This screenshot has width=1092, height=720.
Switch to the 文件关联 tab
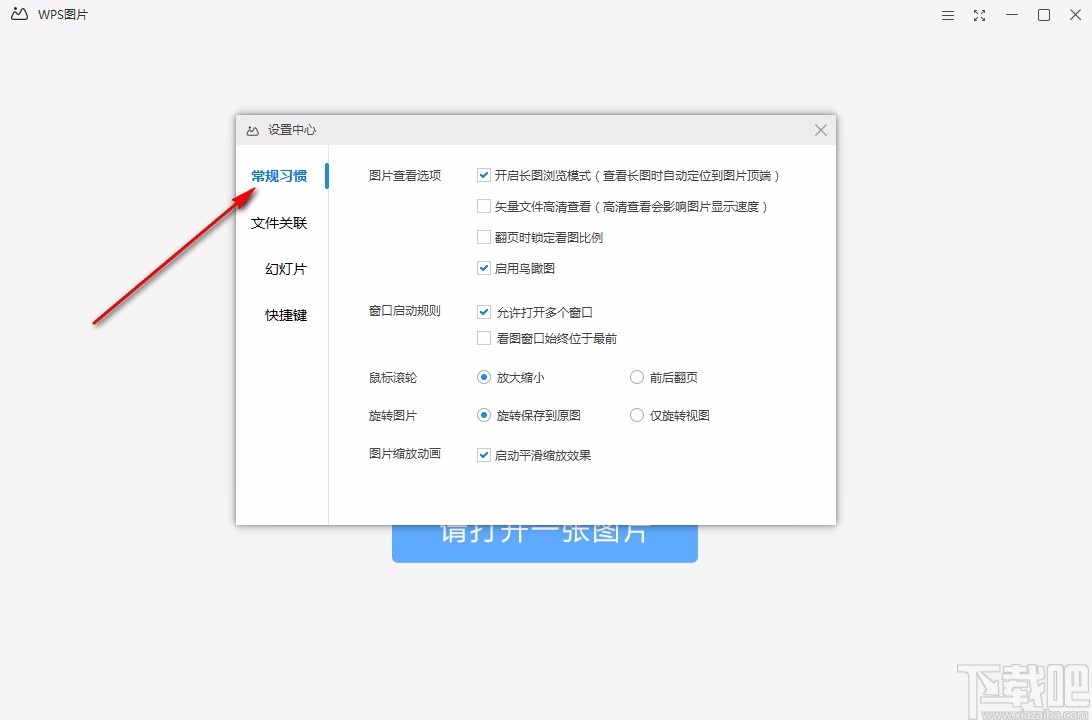click(x=279, y=223)
